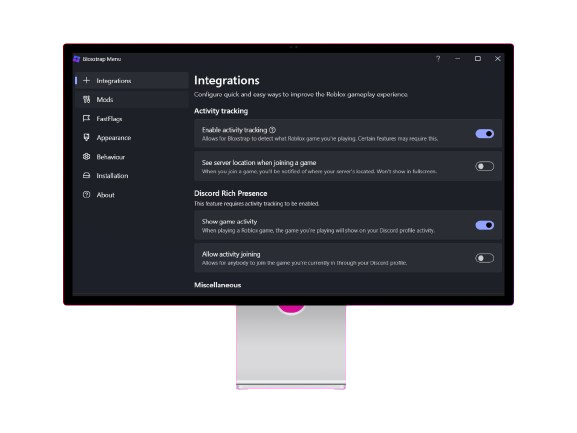Enable the Allow activity joining toggle
The image size is (577, 433).
tap(485, 258)
